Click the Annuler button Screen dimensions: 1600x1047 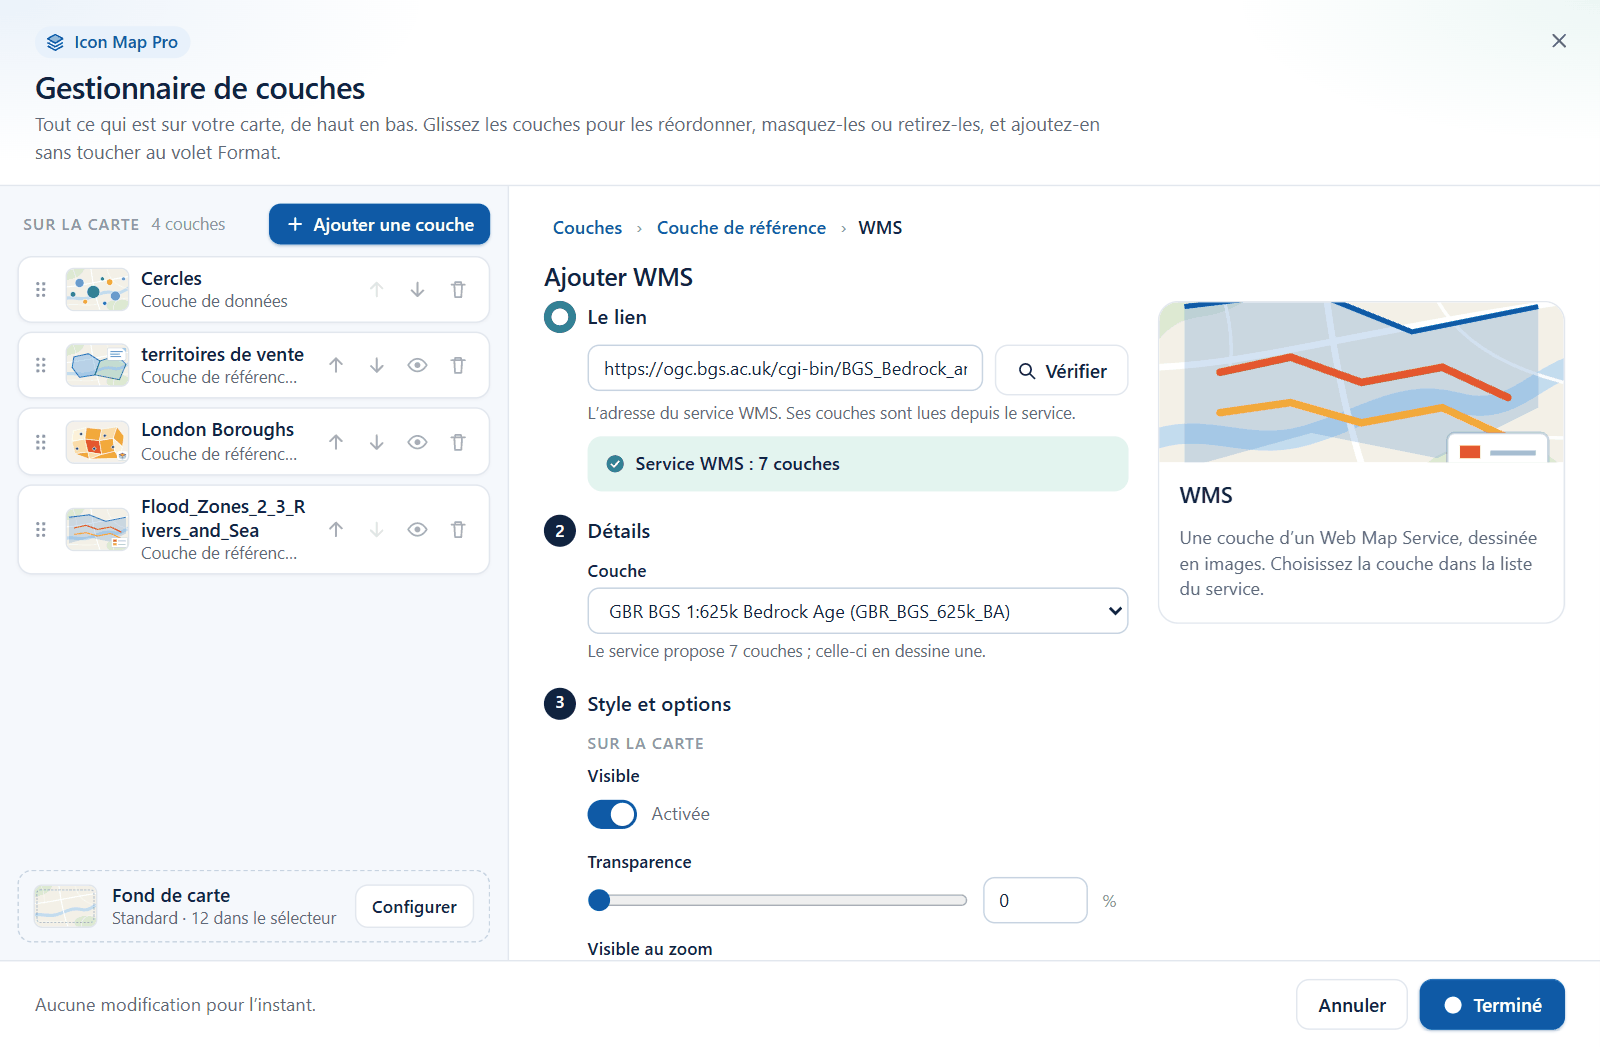tap(1351, 1005)
